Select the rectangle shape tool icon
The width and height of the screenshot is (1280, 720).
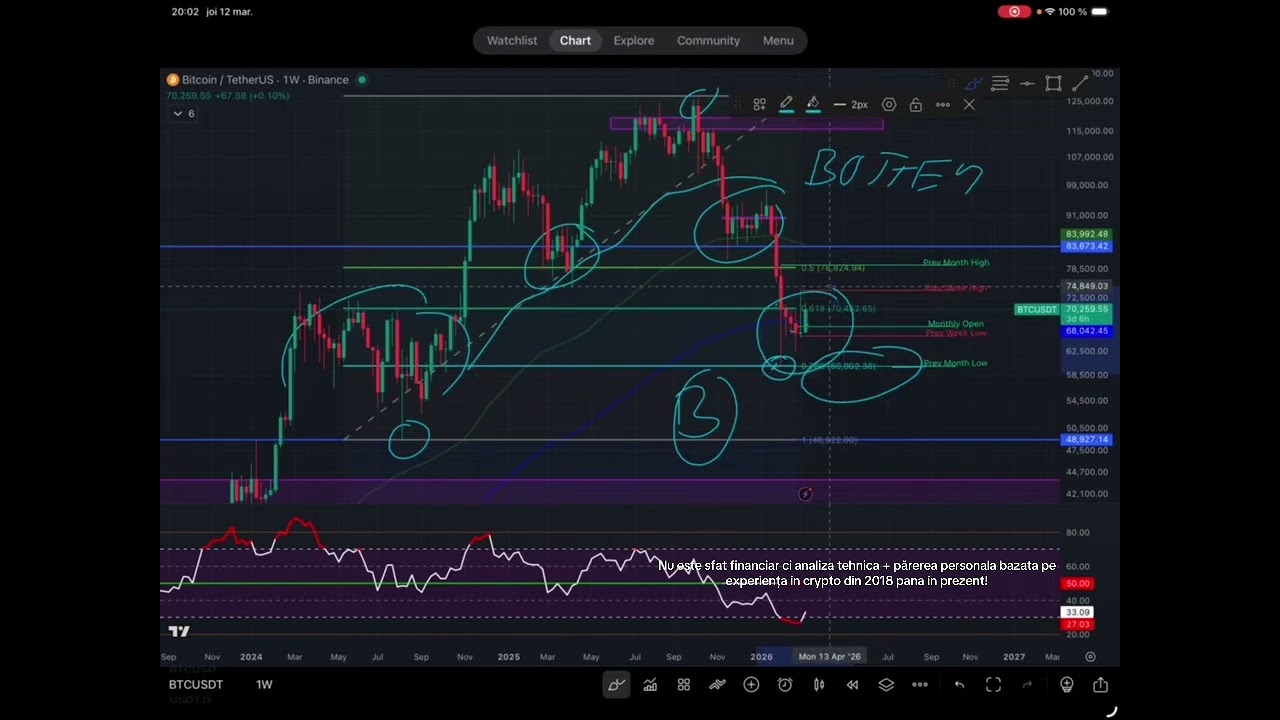click(x=1053, y=84)
